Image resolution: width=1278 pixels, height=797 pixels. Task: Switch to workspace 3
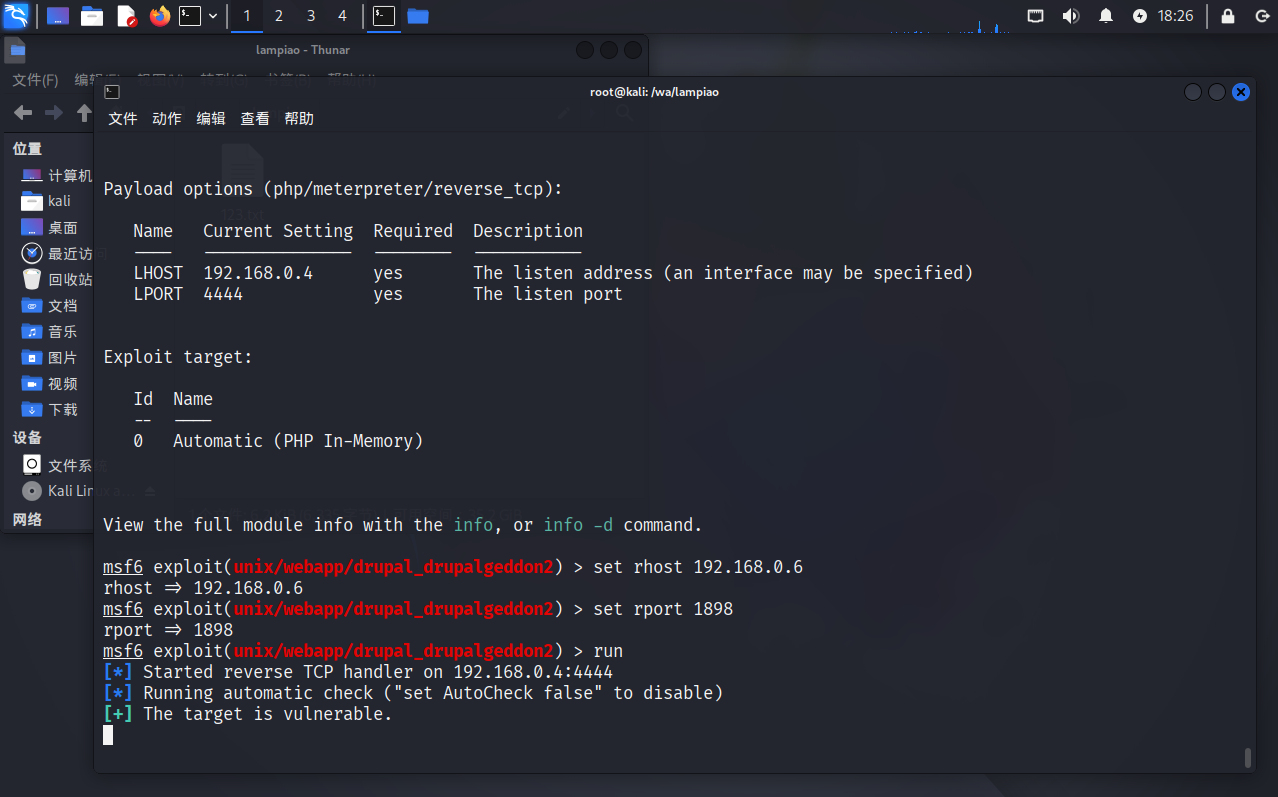pos(311,16)
